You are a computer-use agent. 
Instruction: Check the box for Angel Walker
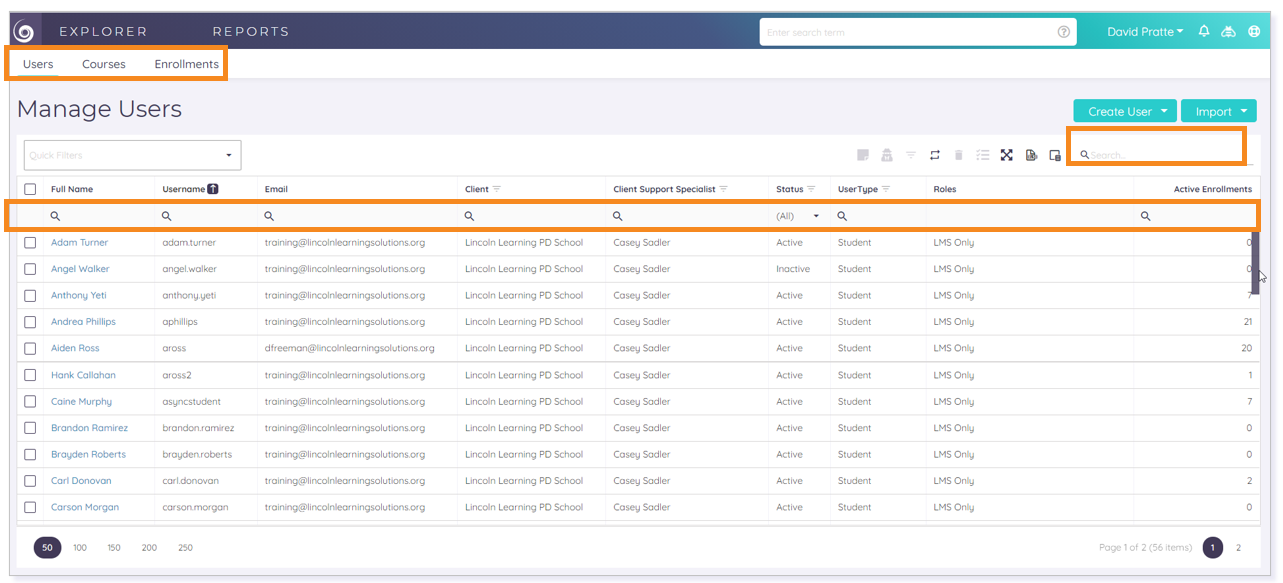(x=30, y=269)
